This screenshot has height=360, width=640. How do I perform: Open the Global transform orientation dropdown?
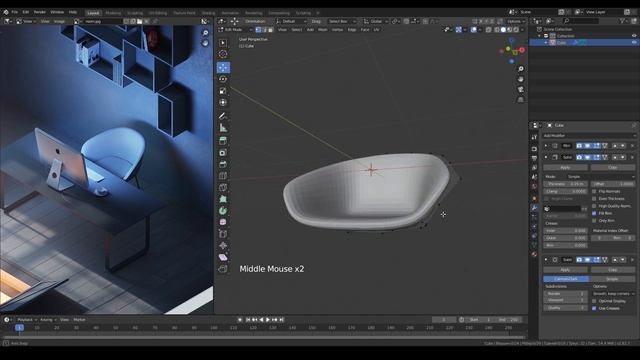click(375, 21)
